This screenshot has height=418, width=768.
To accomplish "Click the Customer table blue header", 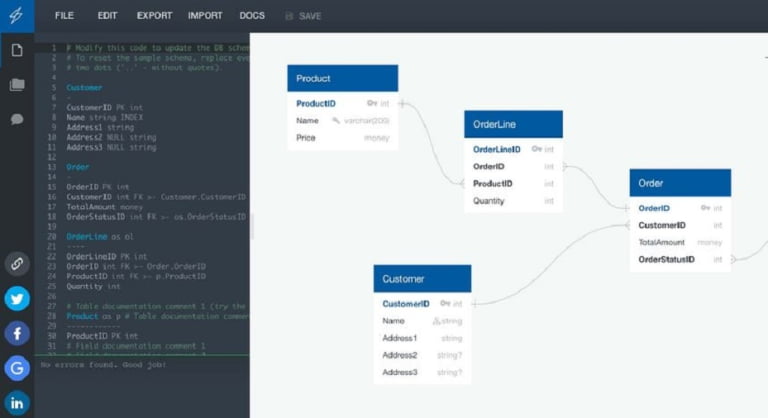I will point(422,279).
